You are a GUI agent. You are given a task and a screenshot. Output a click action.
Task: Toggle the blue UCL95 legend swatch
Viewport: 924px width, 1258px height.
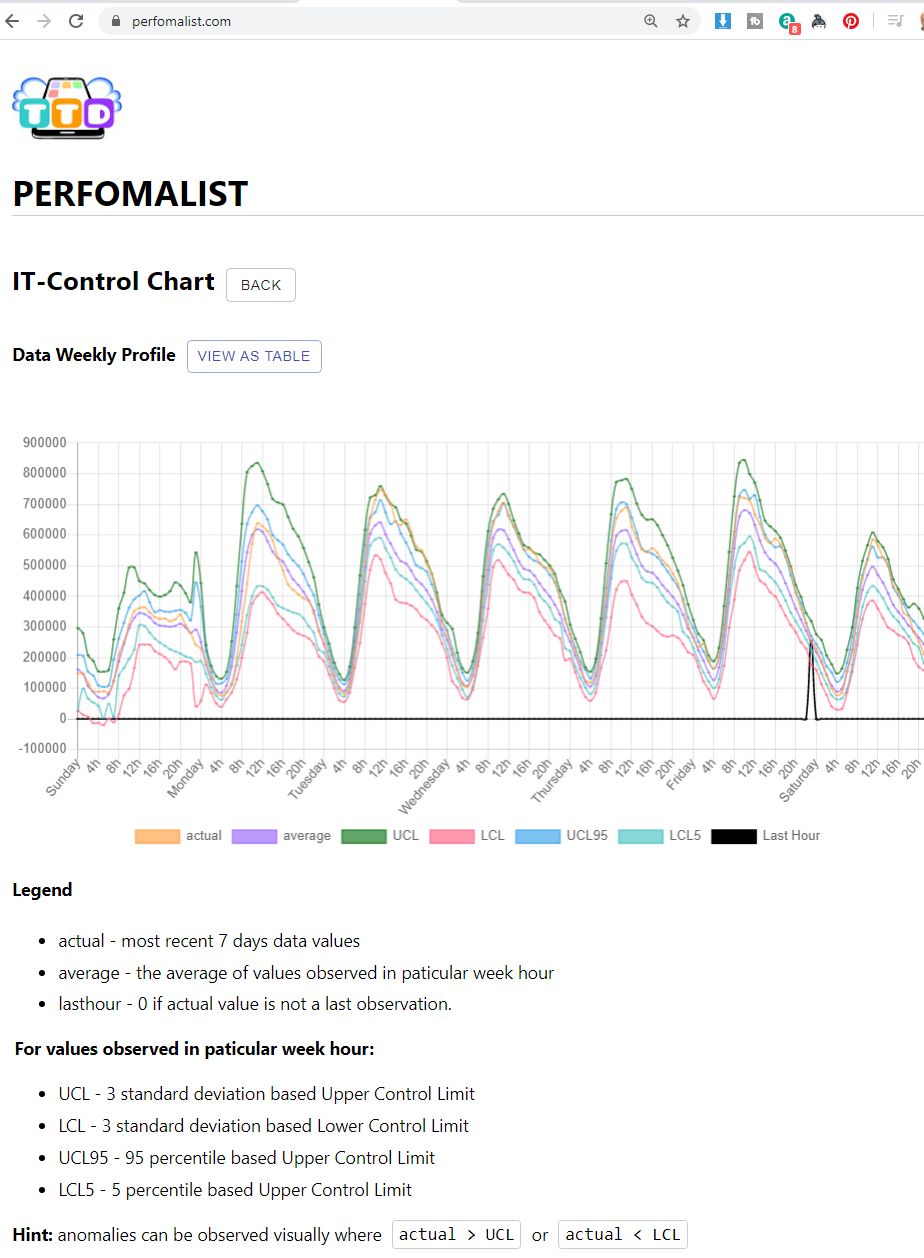[x=537, y=836]
